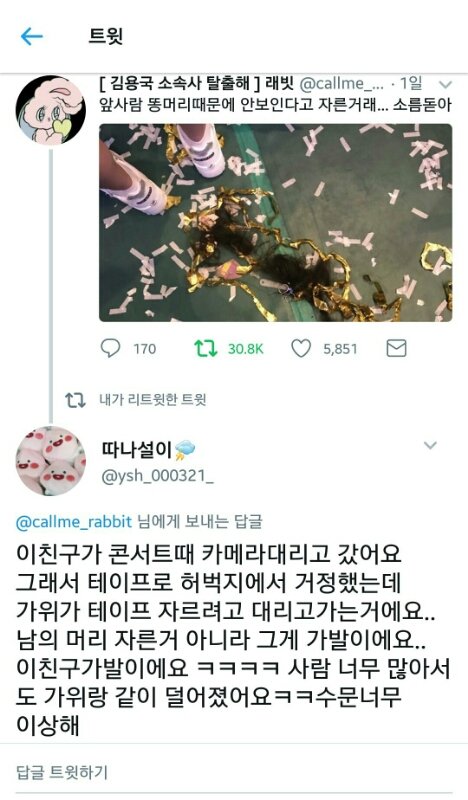Viewport: 468px width, 800px height.
Task: Open the @callme_rabbit mention link
Action: point(74,522)
